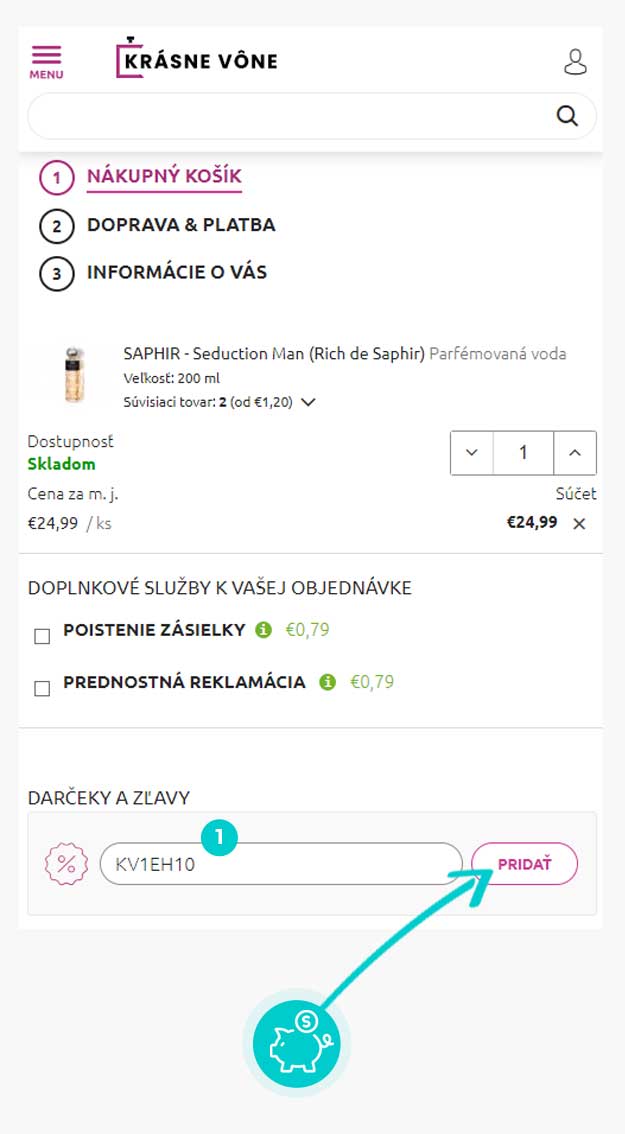Select the Nákupný košík step
The image size is (625, 1134).
164,178
